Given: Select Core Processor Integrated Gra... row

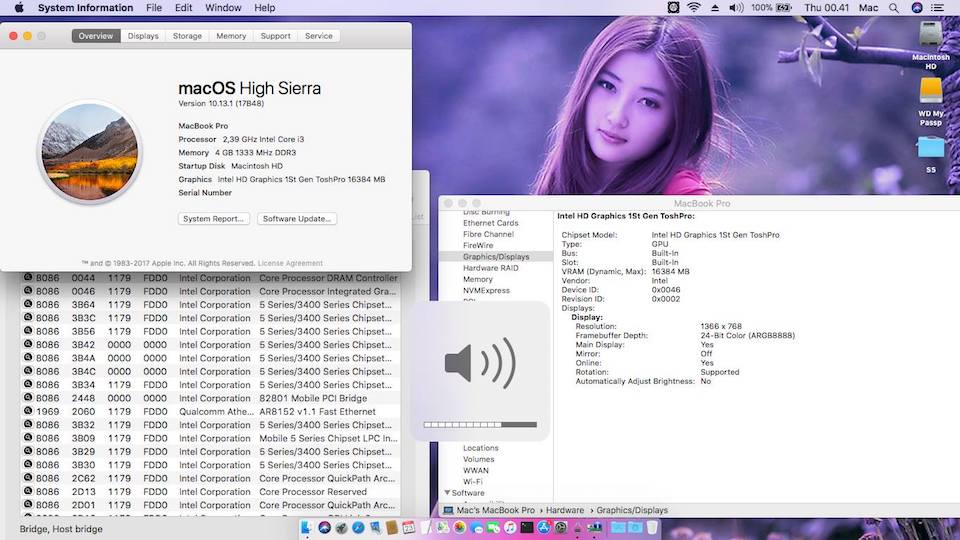Looking at the screenshot, I should click(211, 291).
